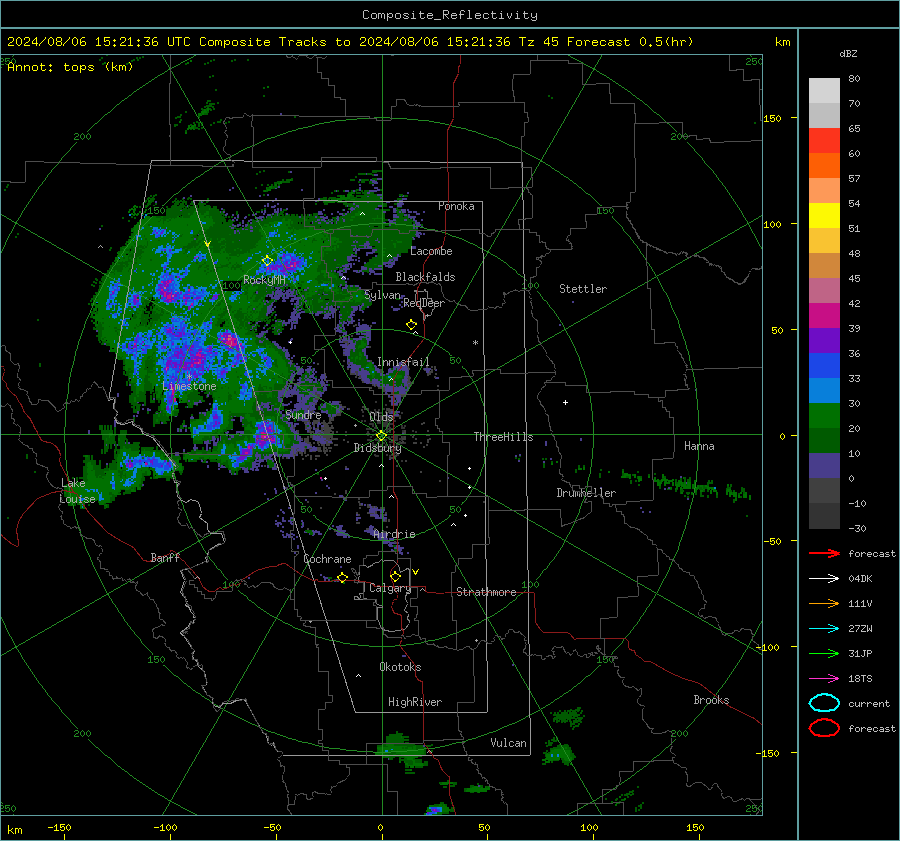
Task: Click the bright green 30-20 dBZ swatch
Action: 824,416
